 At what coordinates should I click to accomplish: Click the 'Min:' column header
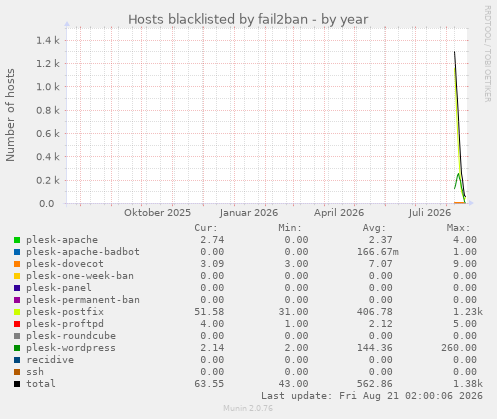coord(290,228)
